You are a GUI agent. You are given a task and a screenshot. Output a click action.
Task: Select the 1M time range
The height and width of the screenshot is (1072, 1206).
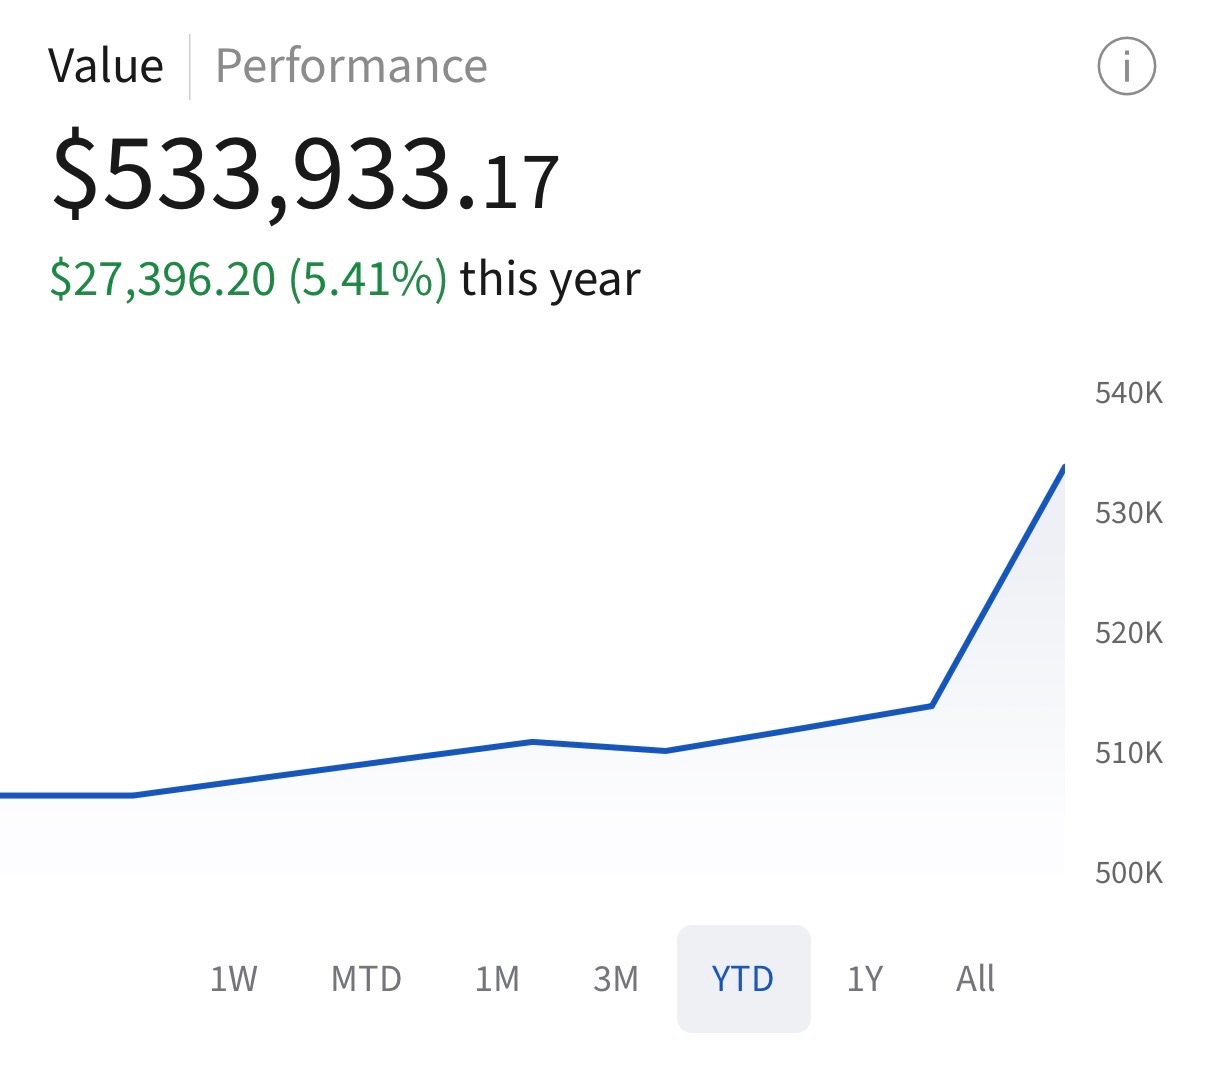pos(497,978)
